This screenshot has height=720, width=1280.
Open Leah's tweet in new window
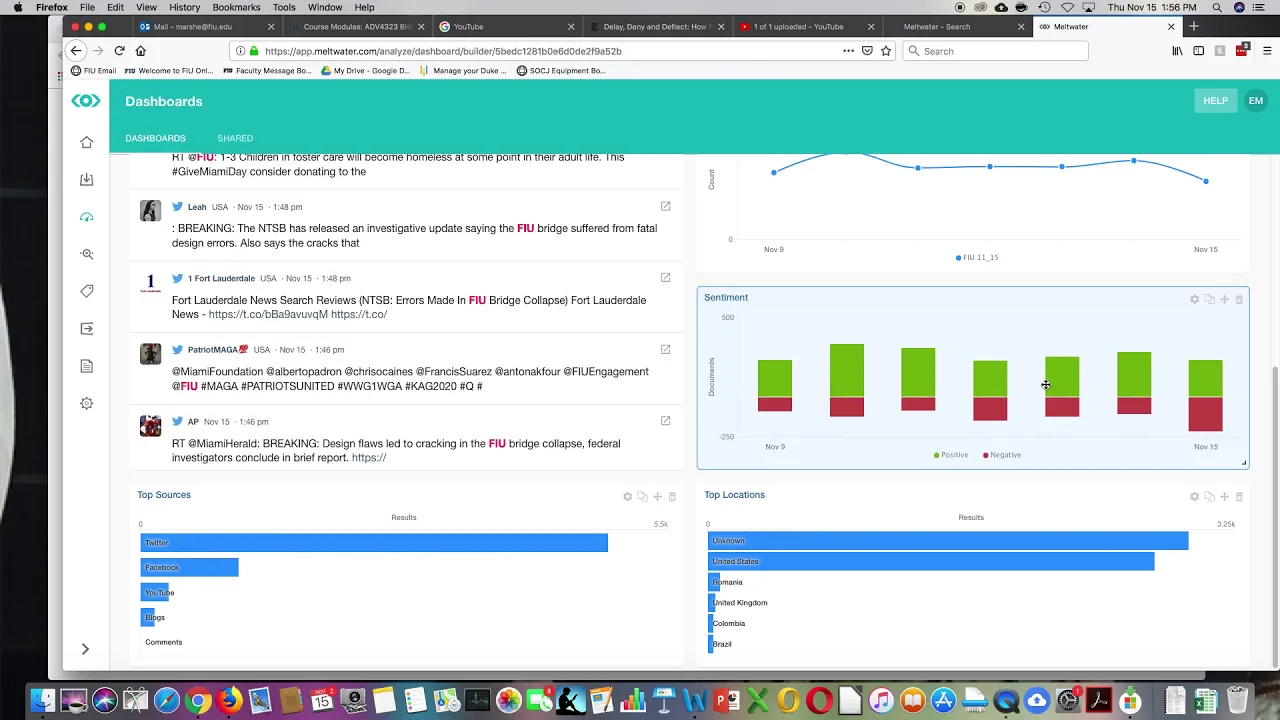pos(665,206)
